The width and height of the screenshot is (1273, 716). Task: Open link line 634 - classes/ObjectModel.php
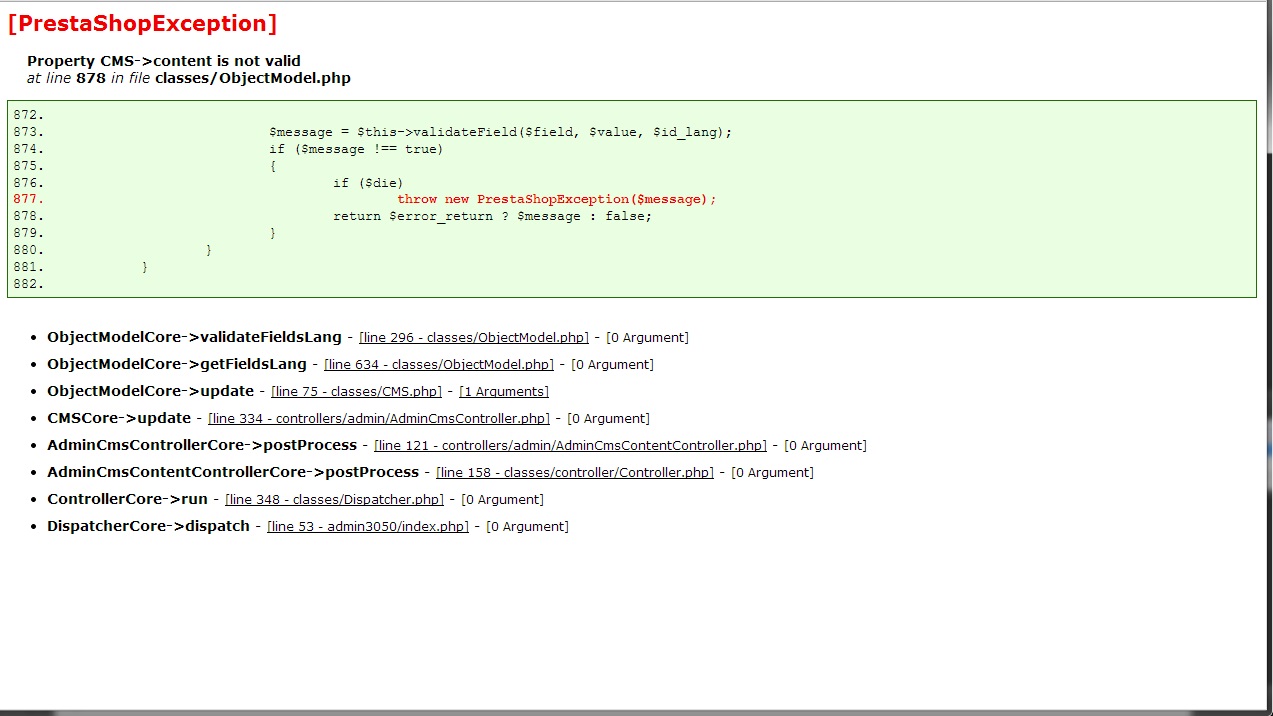439,365
